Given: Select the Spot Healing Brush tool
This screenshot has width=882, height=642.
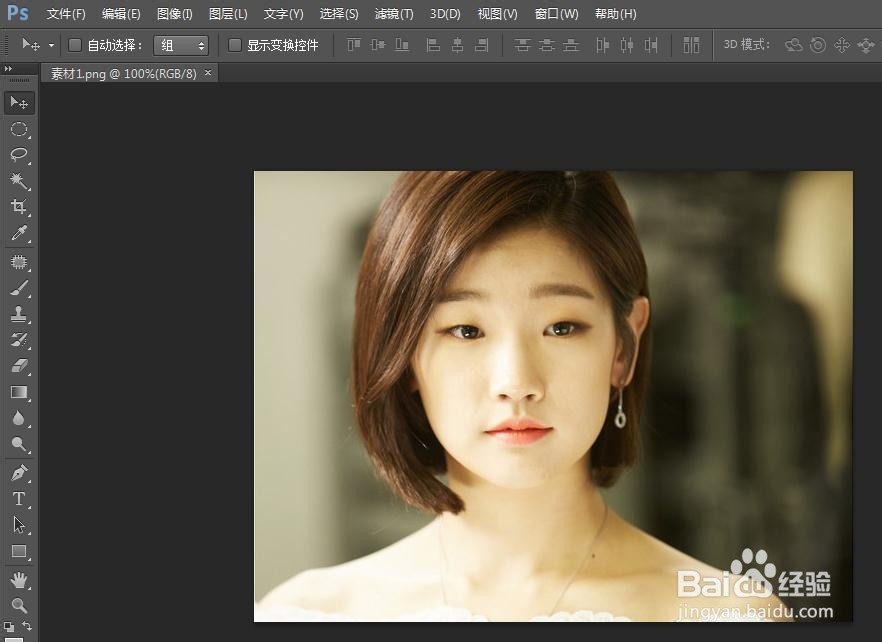Looking at the screenshot, I should [x=19, y=262].
